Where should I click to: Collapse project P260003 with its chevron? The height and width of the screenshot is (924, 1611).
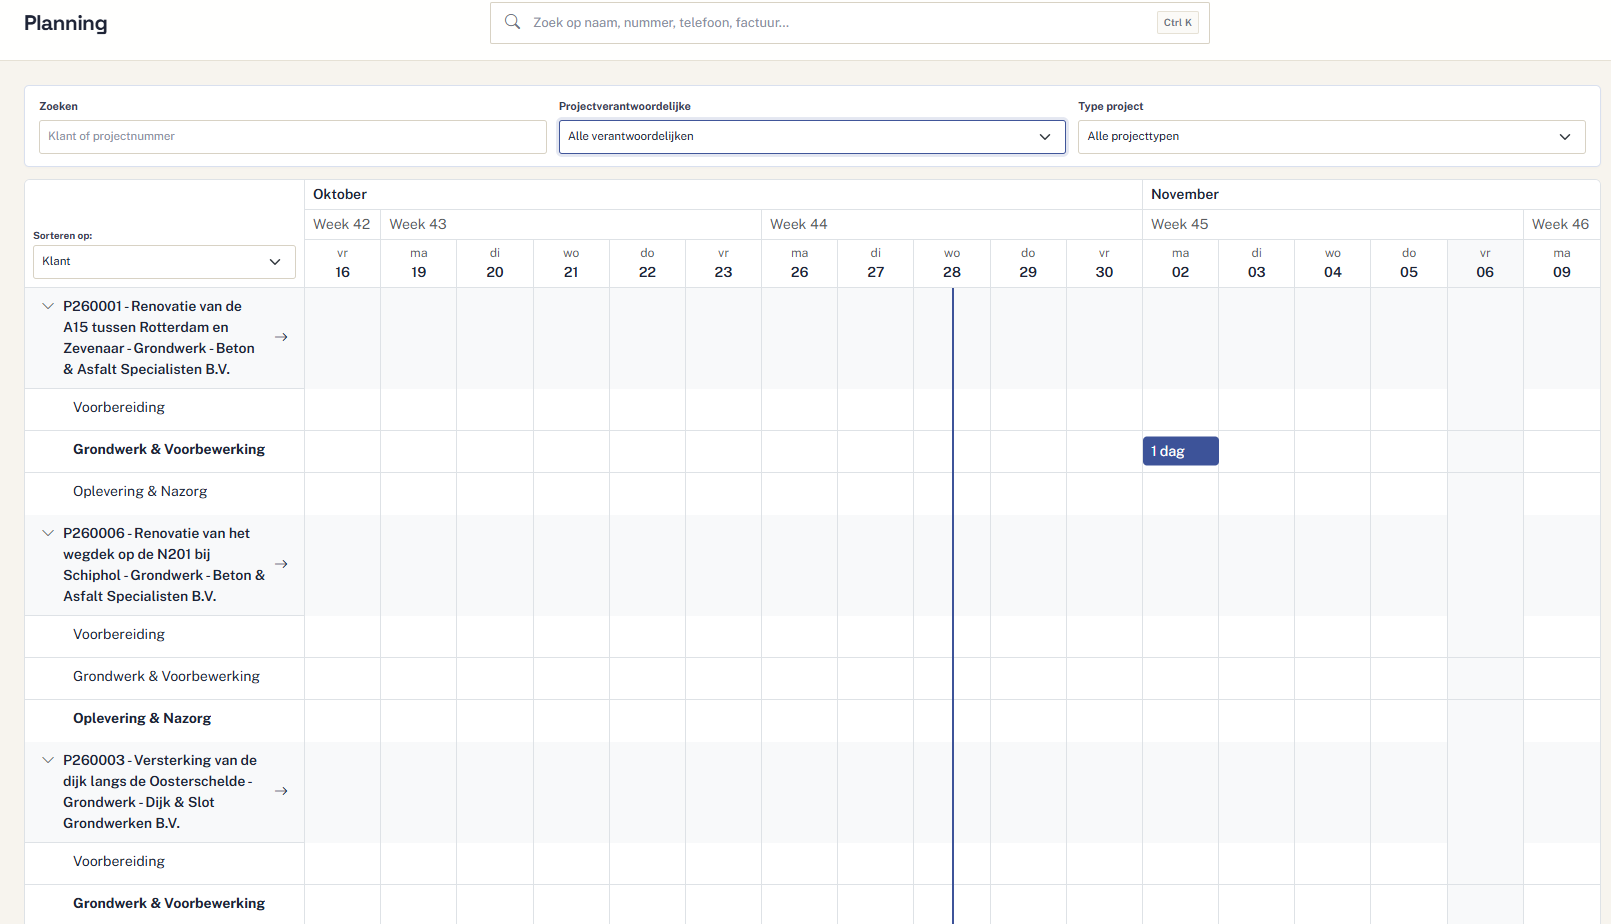tap(48, 760)
